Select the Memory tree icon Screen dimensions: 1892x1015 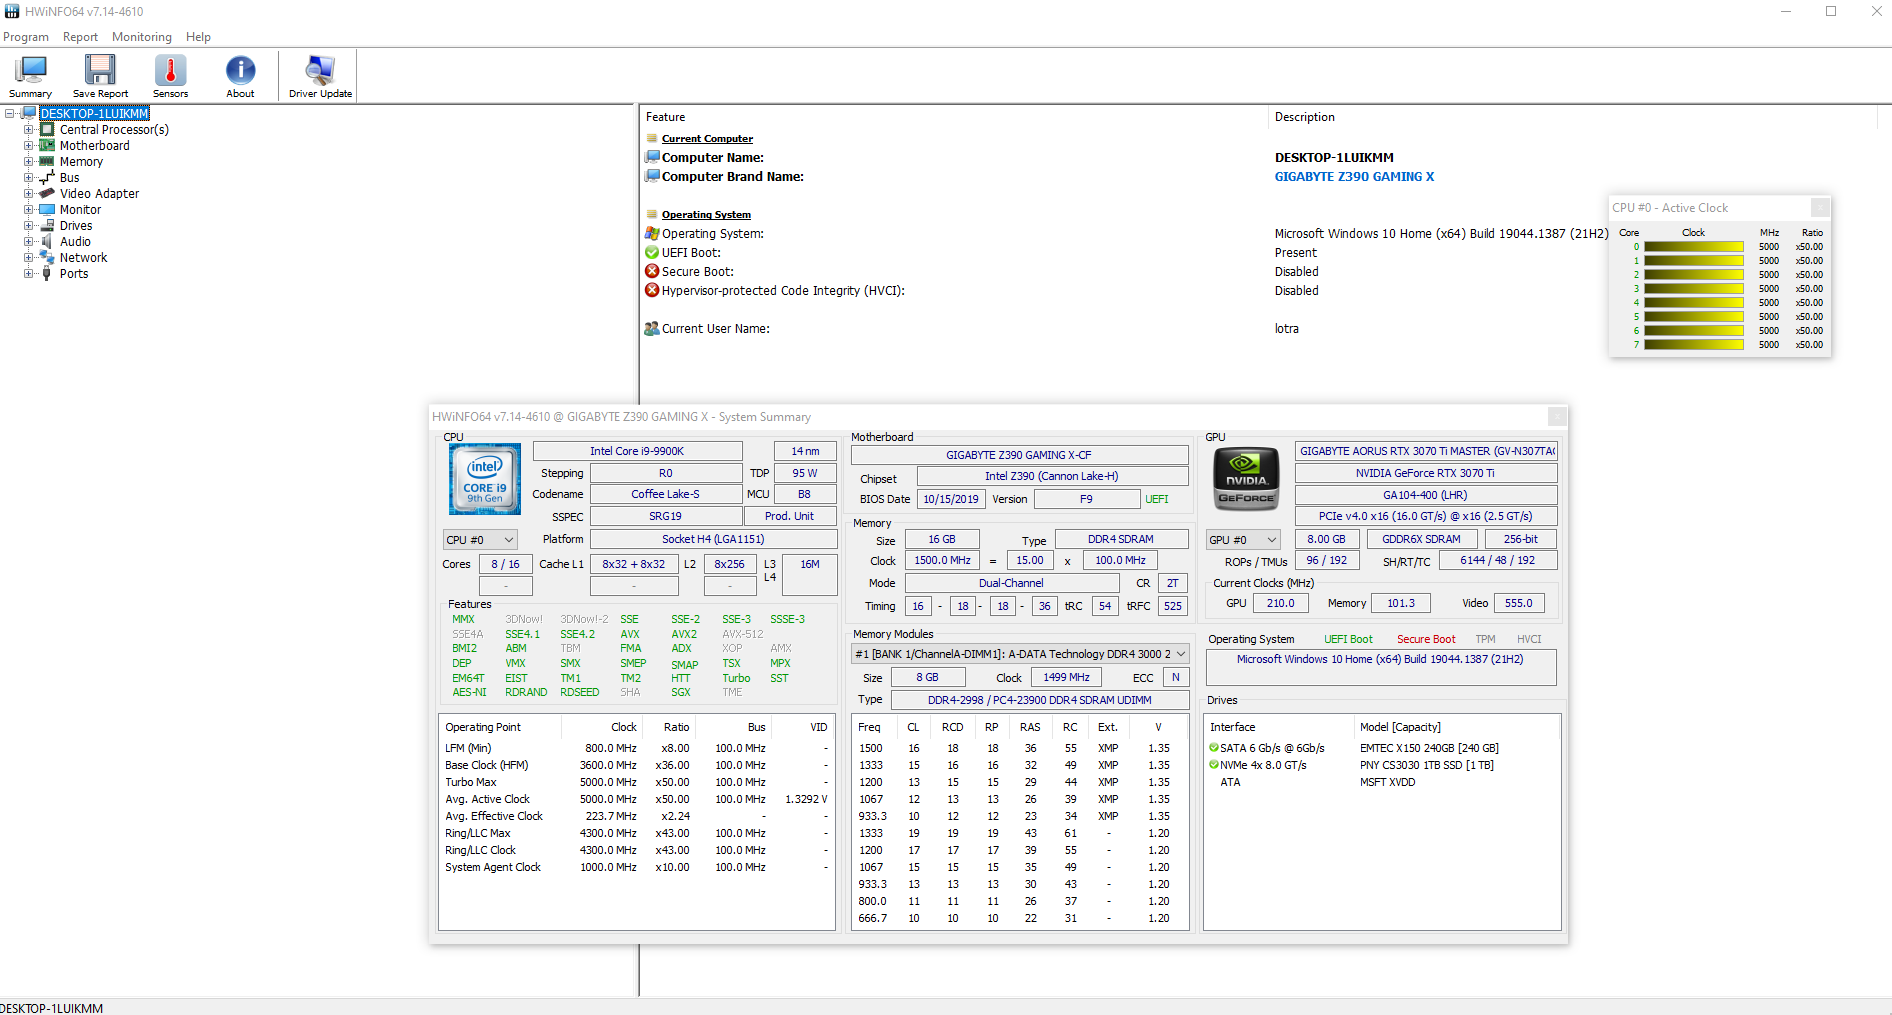point(47,162)
